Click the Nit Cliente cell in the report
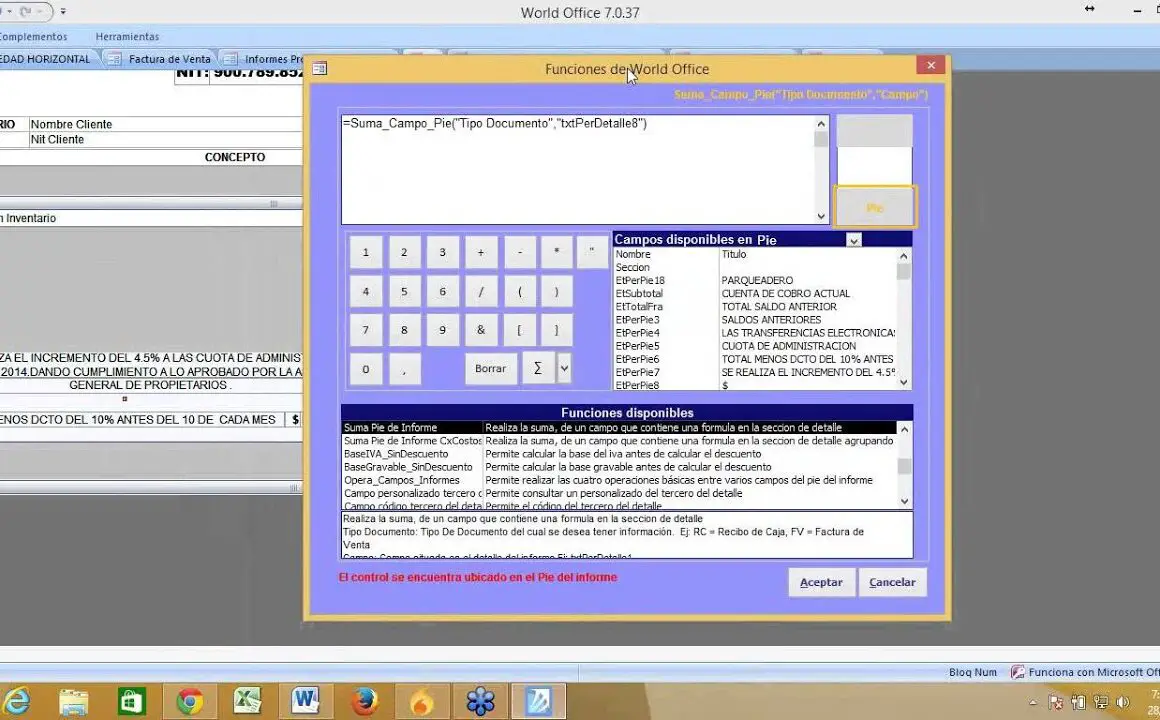This screenshot has width=1160, height=720. coord(165,139)
